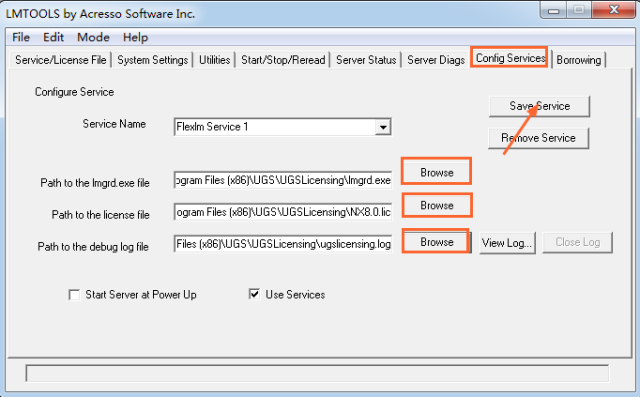The image size is (640, 397).
Task: Open the Server Status tab
Action: [366, 60]
